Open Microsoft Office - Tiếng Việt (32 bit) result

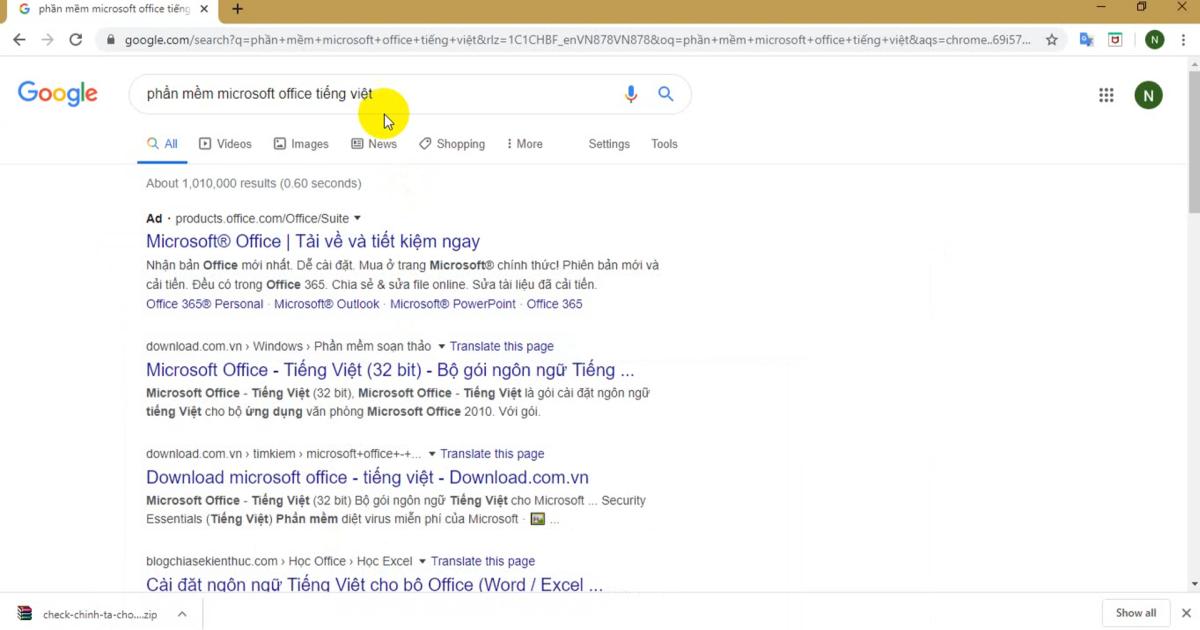(x=390, y=370)
